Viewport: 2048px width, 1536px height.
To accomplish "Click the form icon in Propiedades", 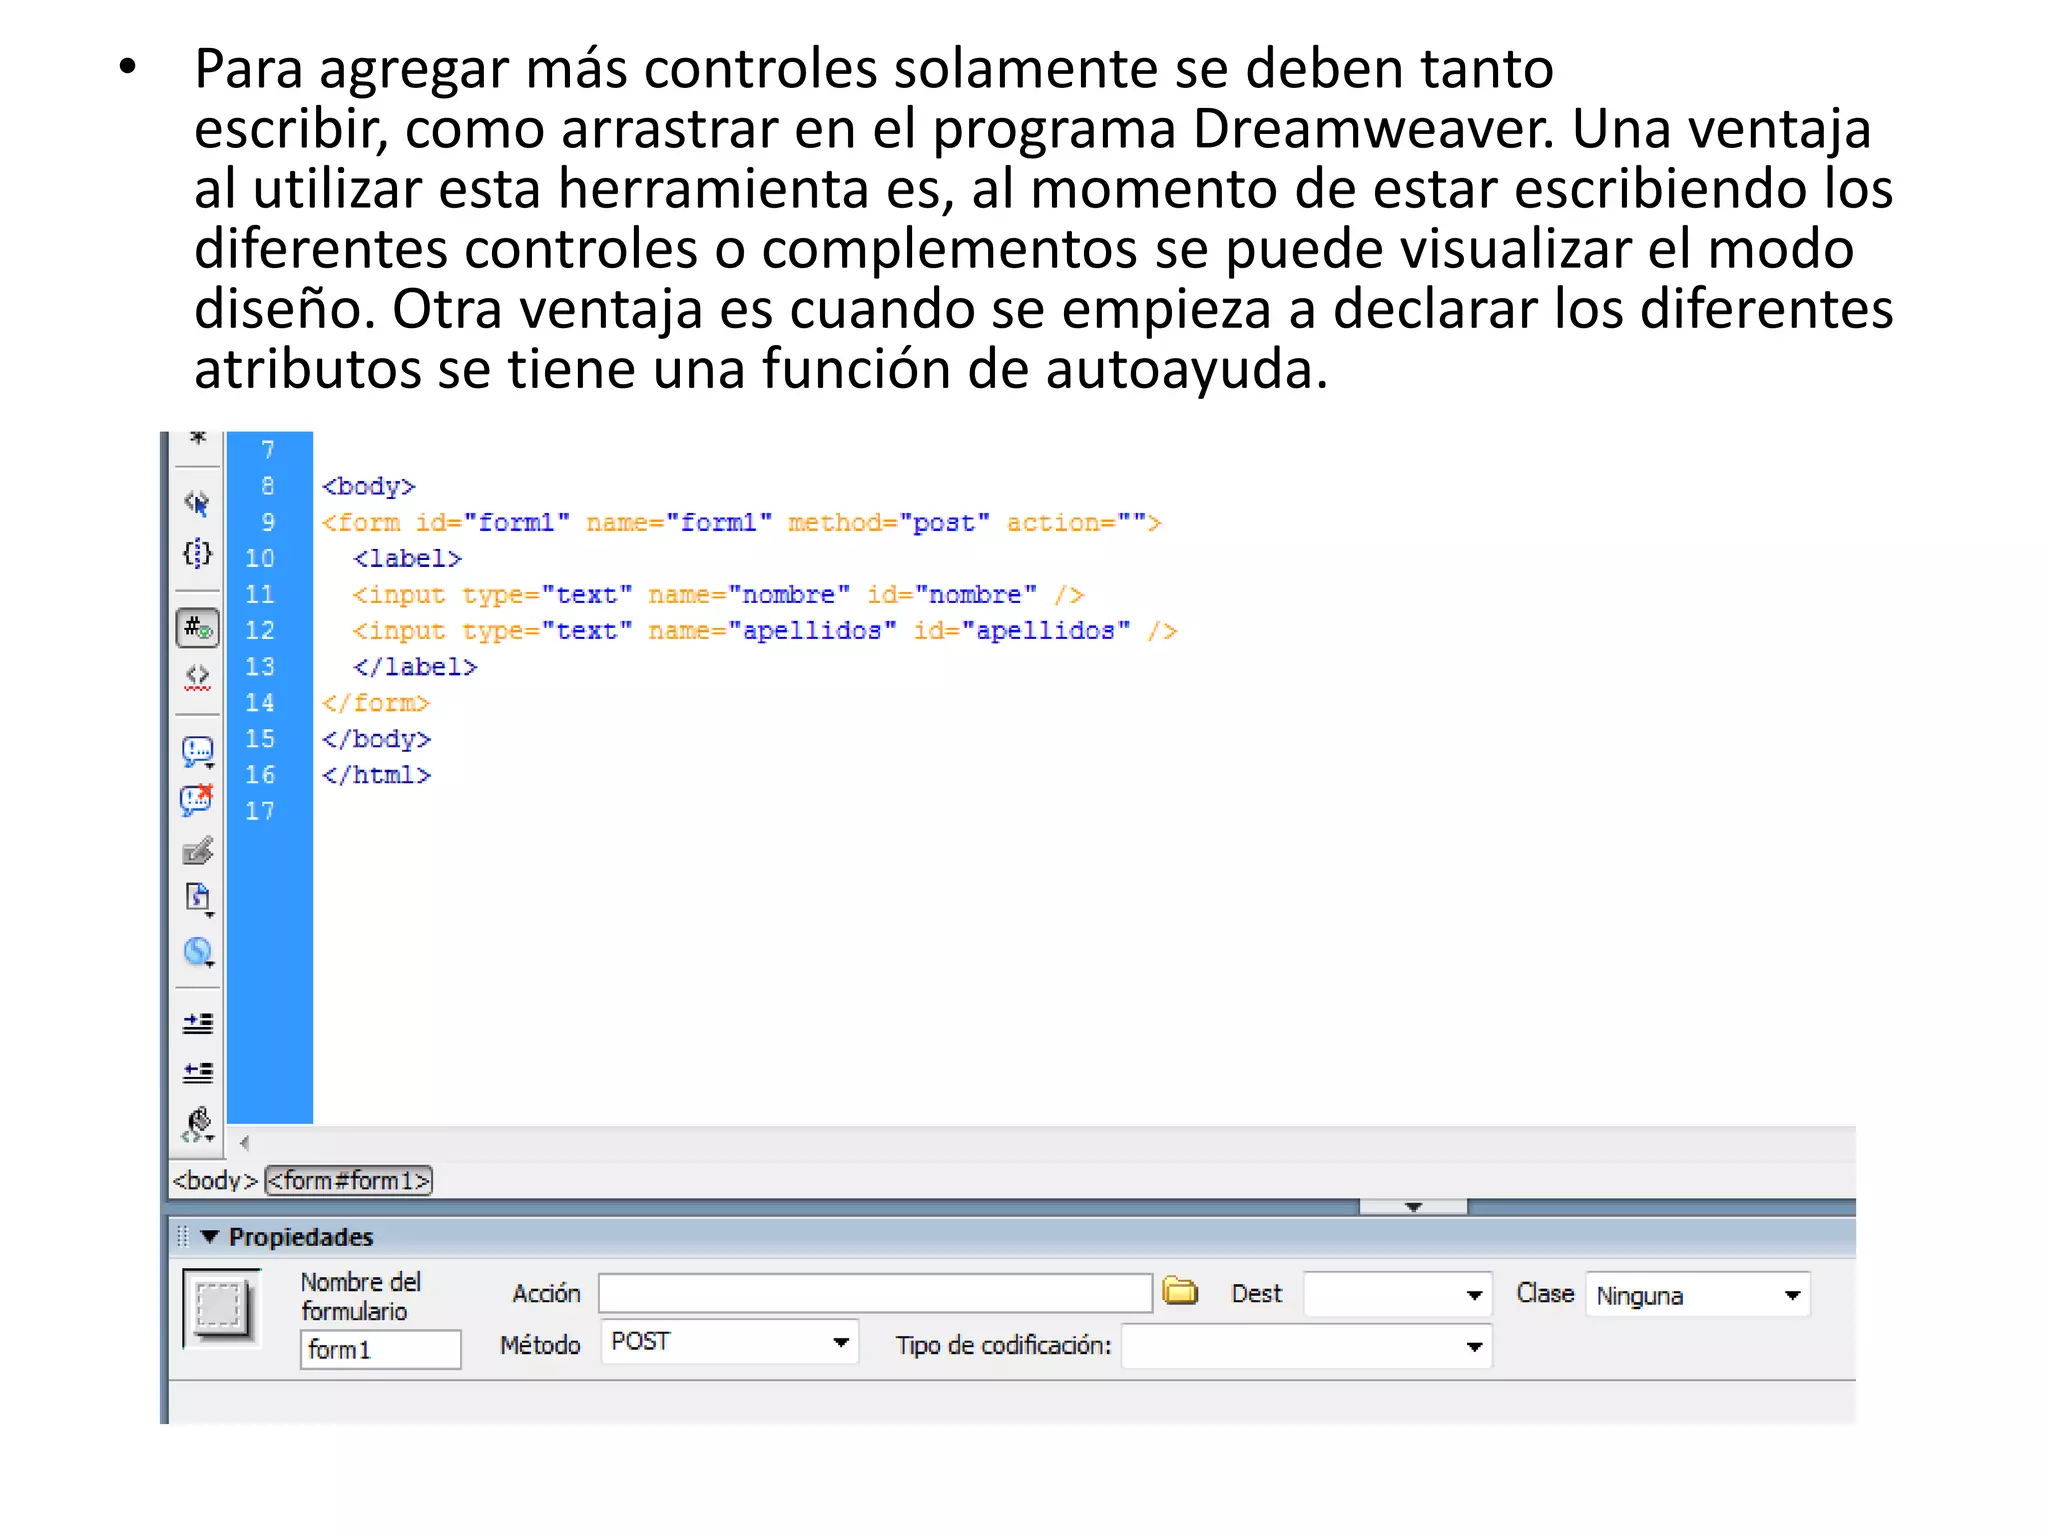I will (221, 1307).
